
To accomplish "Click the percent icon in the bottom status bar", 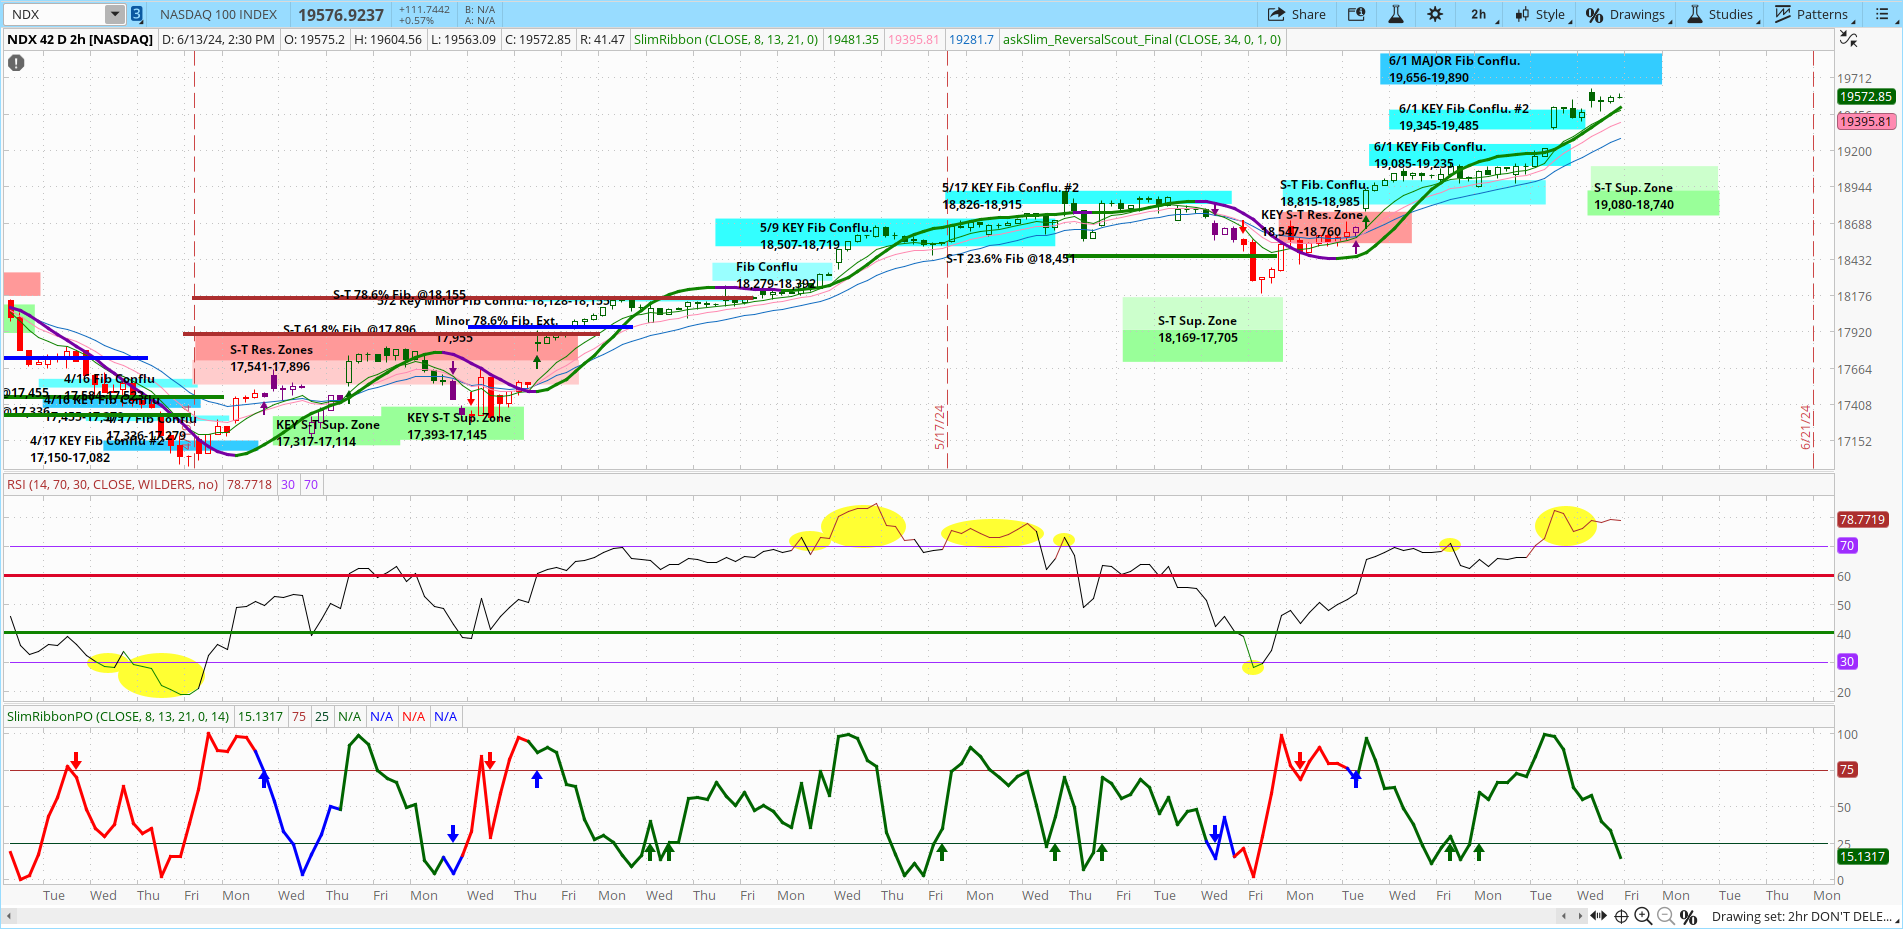I will pyautogui.click(x=1688, y=916).
